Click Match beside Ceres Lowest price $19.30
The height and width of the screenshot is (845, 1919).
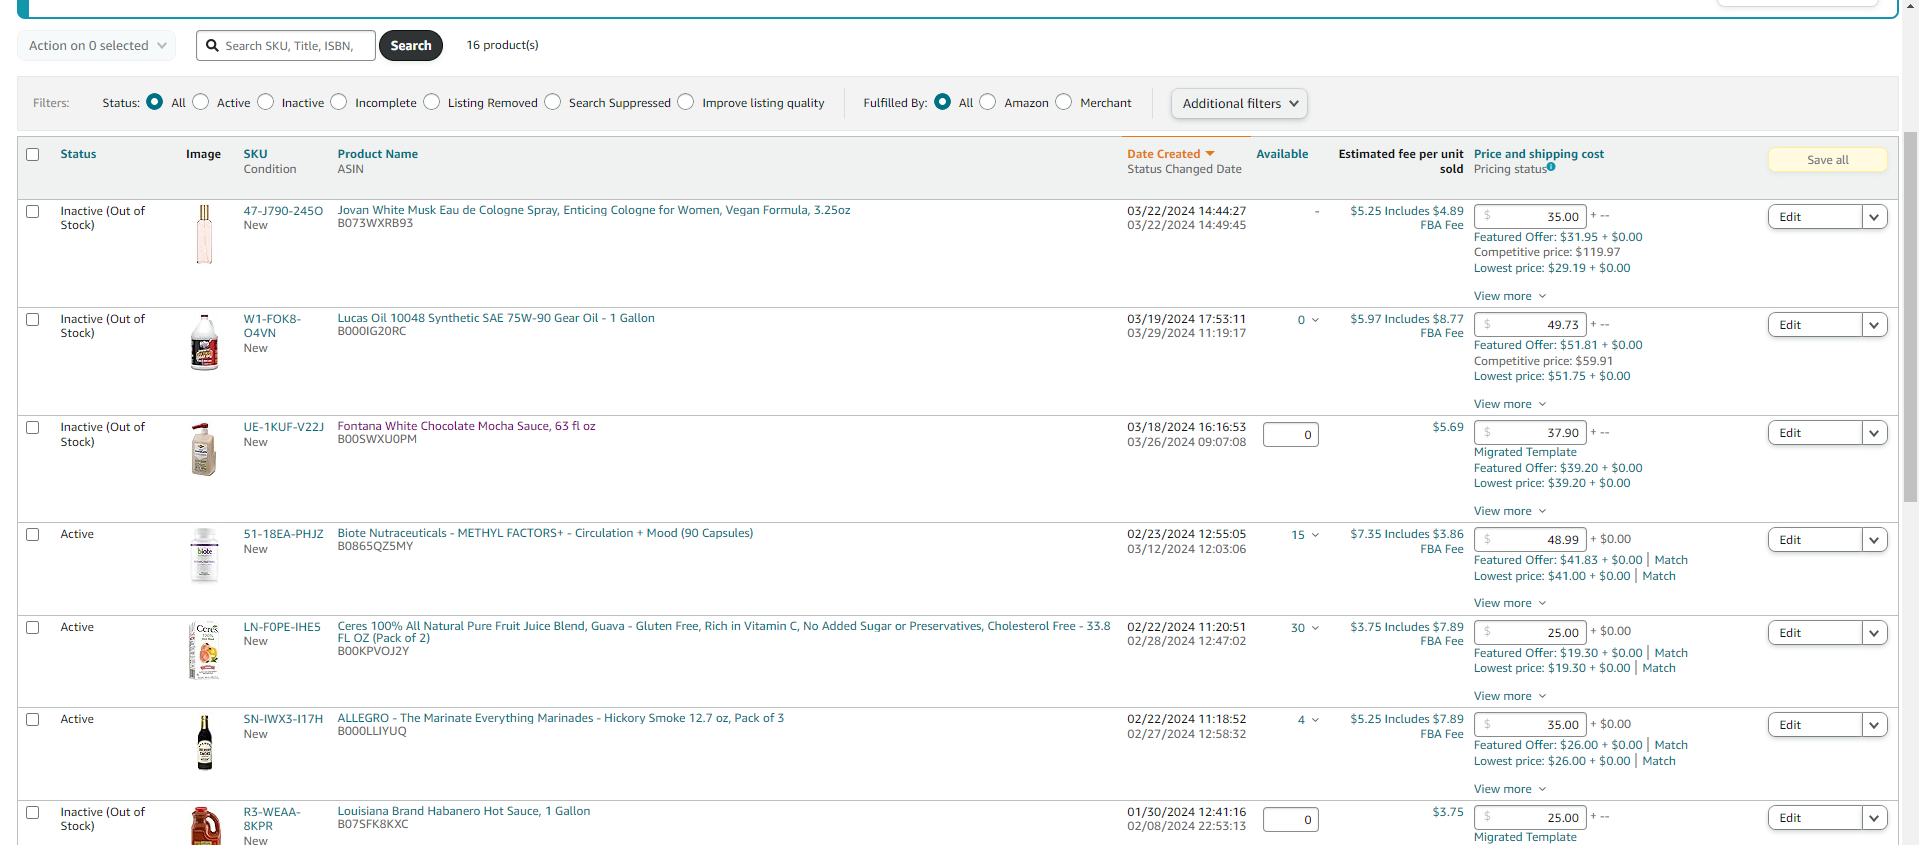pyautogui.click(x=1659, y=668)
